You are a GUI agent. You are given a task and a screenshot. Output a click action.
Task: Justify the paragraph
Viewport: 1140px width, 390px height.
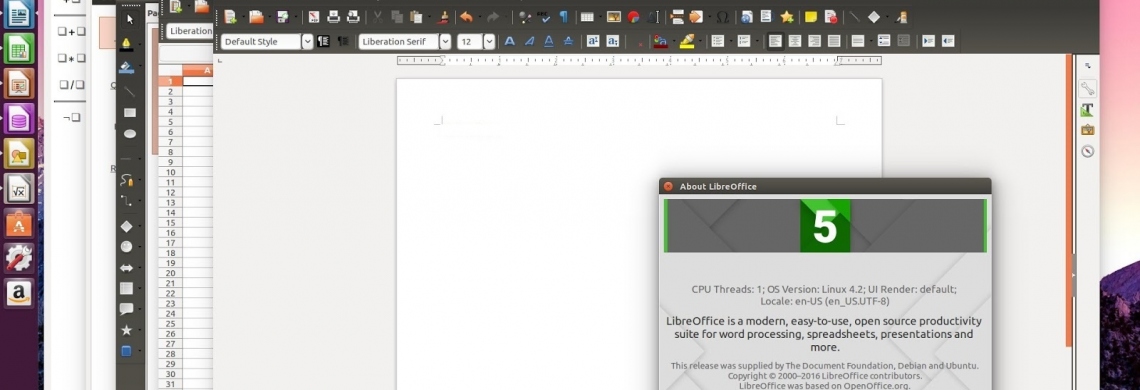[834, 41]
